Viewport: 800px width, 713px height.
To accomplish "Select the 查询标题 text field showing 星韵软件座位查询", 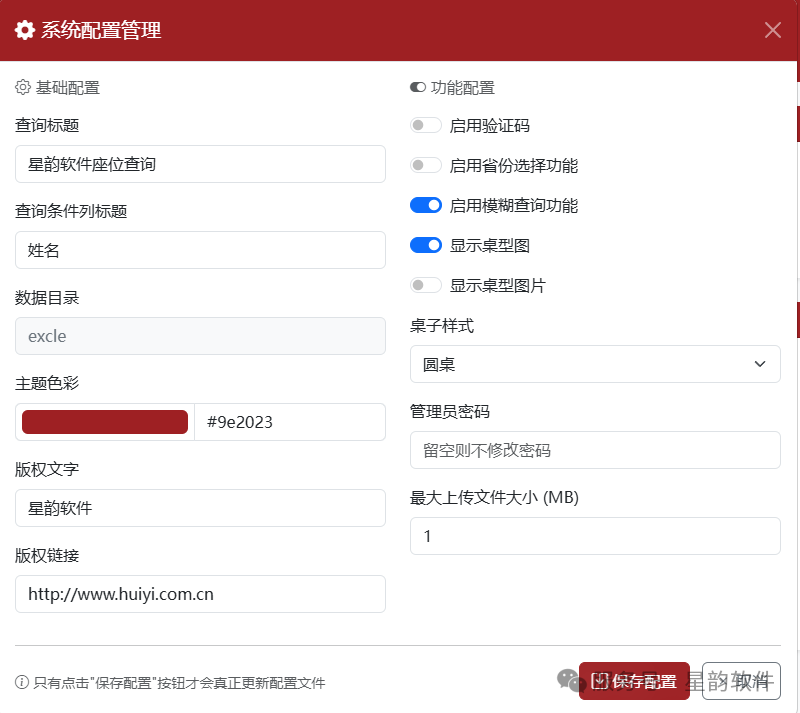I will point(200,164).
